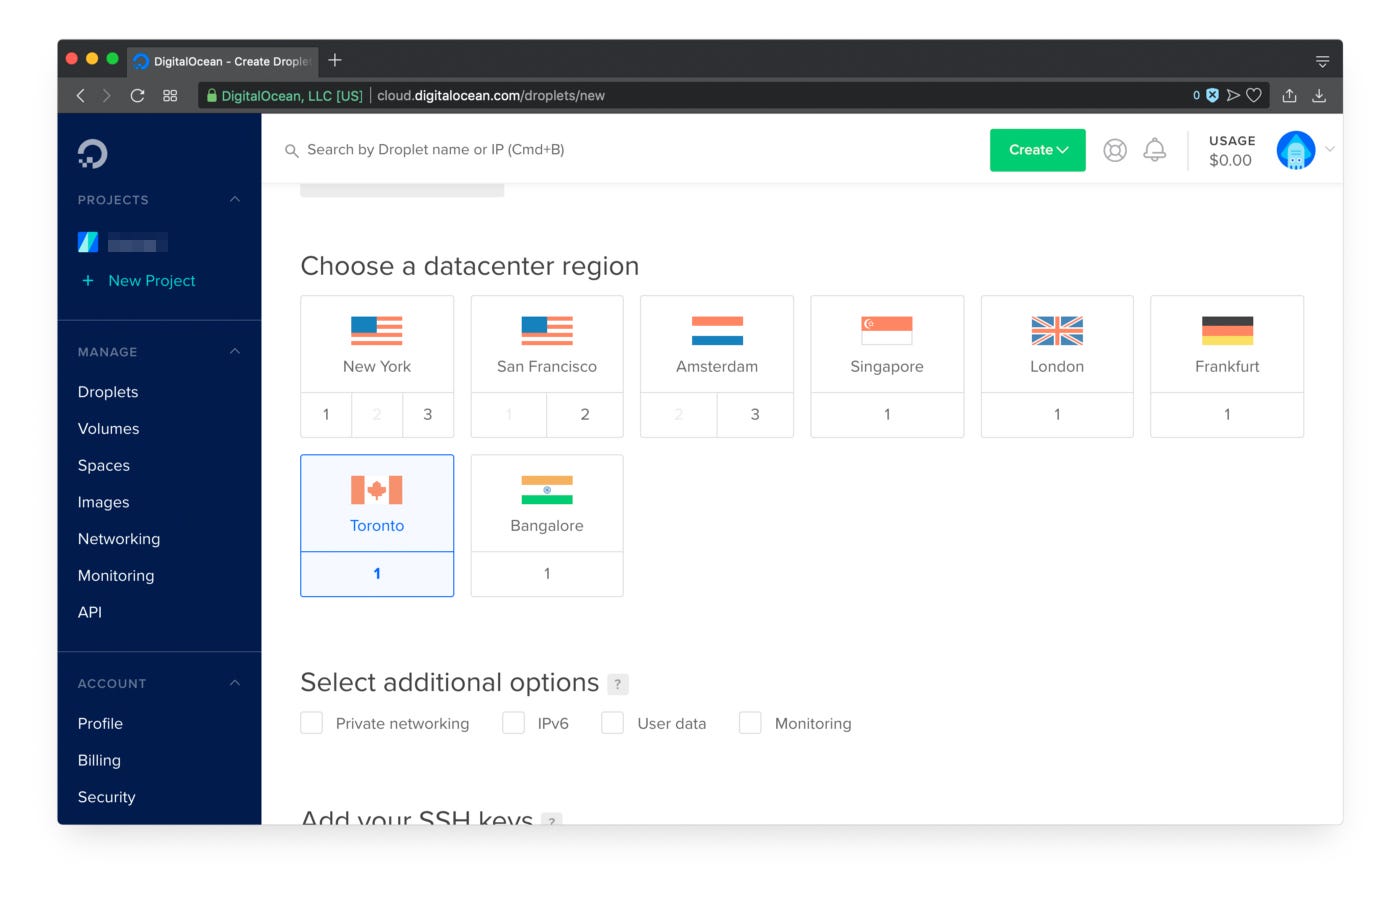Bookmark the page with the heart icon
1400x900 pixels.
tap(1254, 95)
